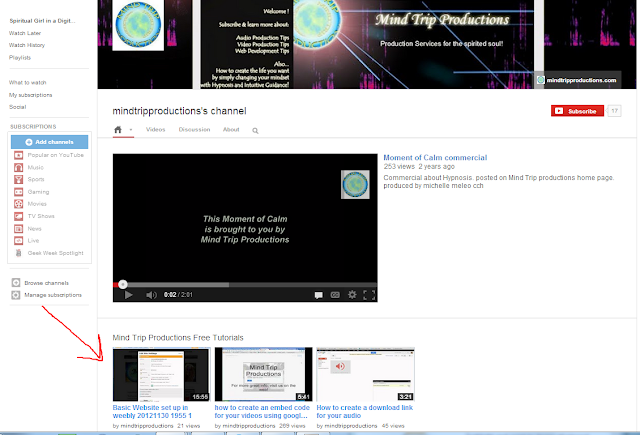The height and width of the screenshot is (435, 640).
Task: Enter fullscreen mode in the player
Action: pos(369,295)
